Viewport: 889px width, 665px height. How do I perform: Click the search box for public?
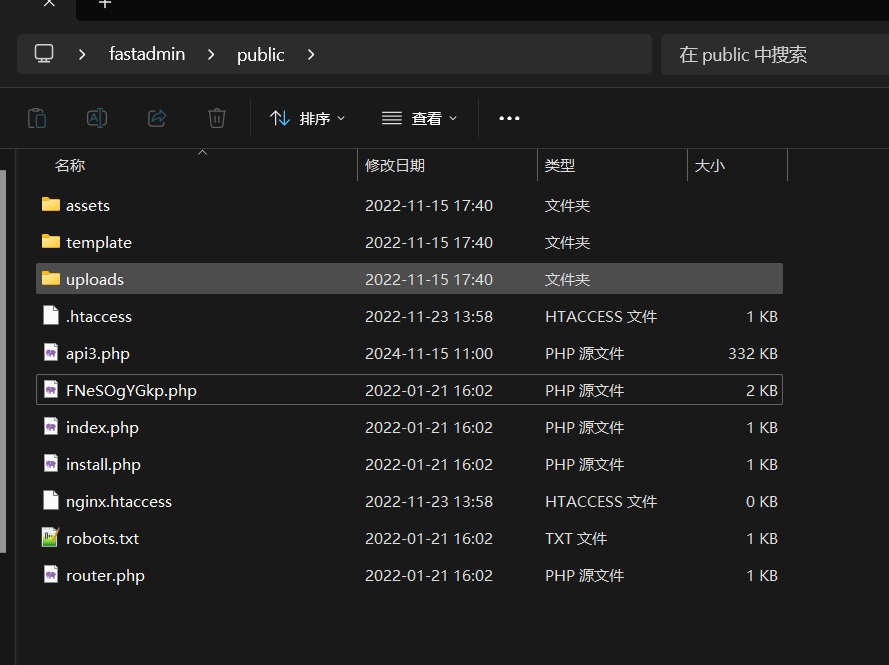pos(770,55)
